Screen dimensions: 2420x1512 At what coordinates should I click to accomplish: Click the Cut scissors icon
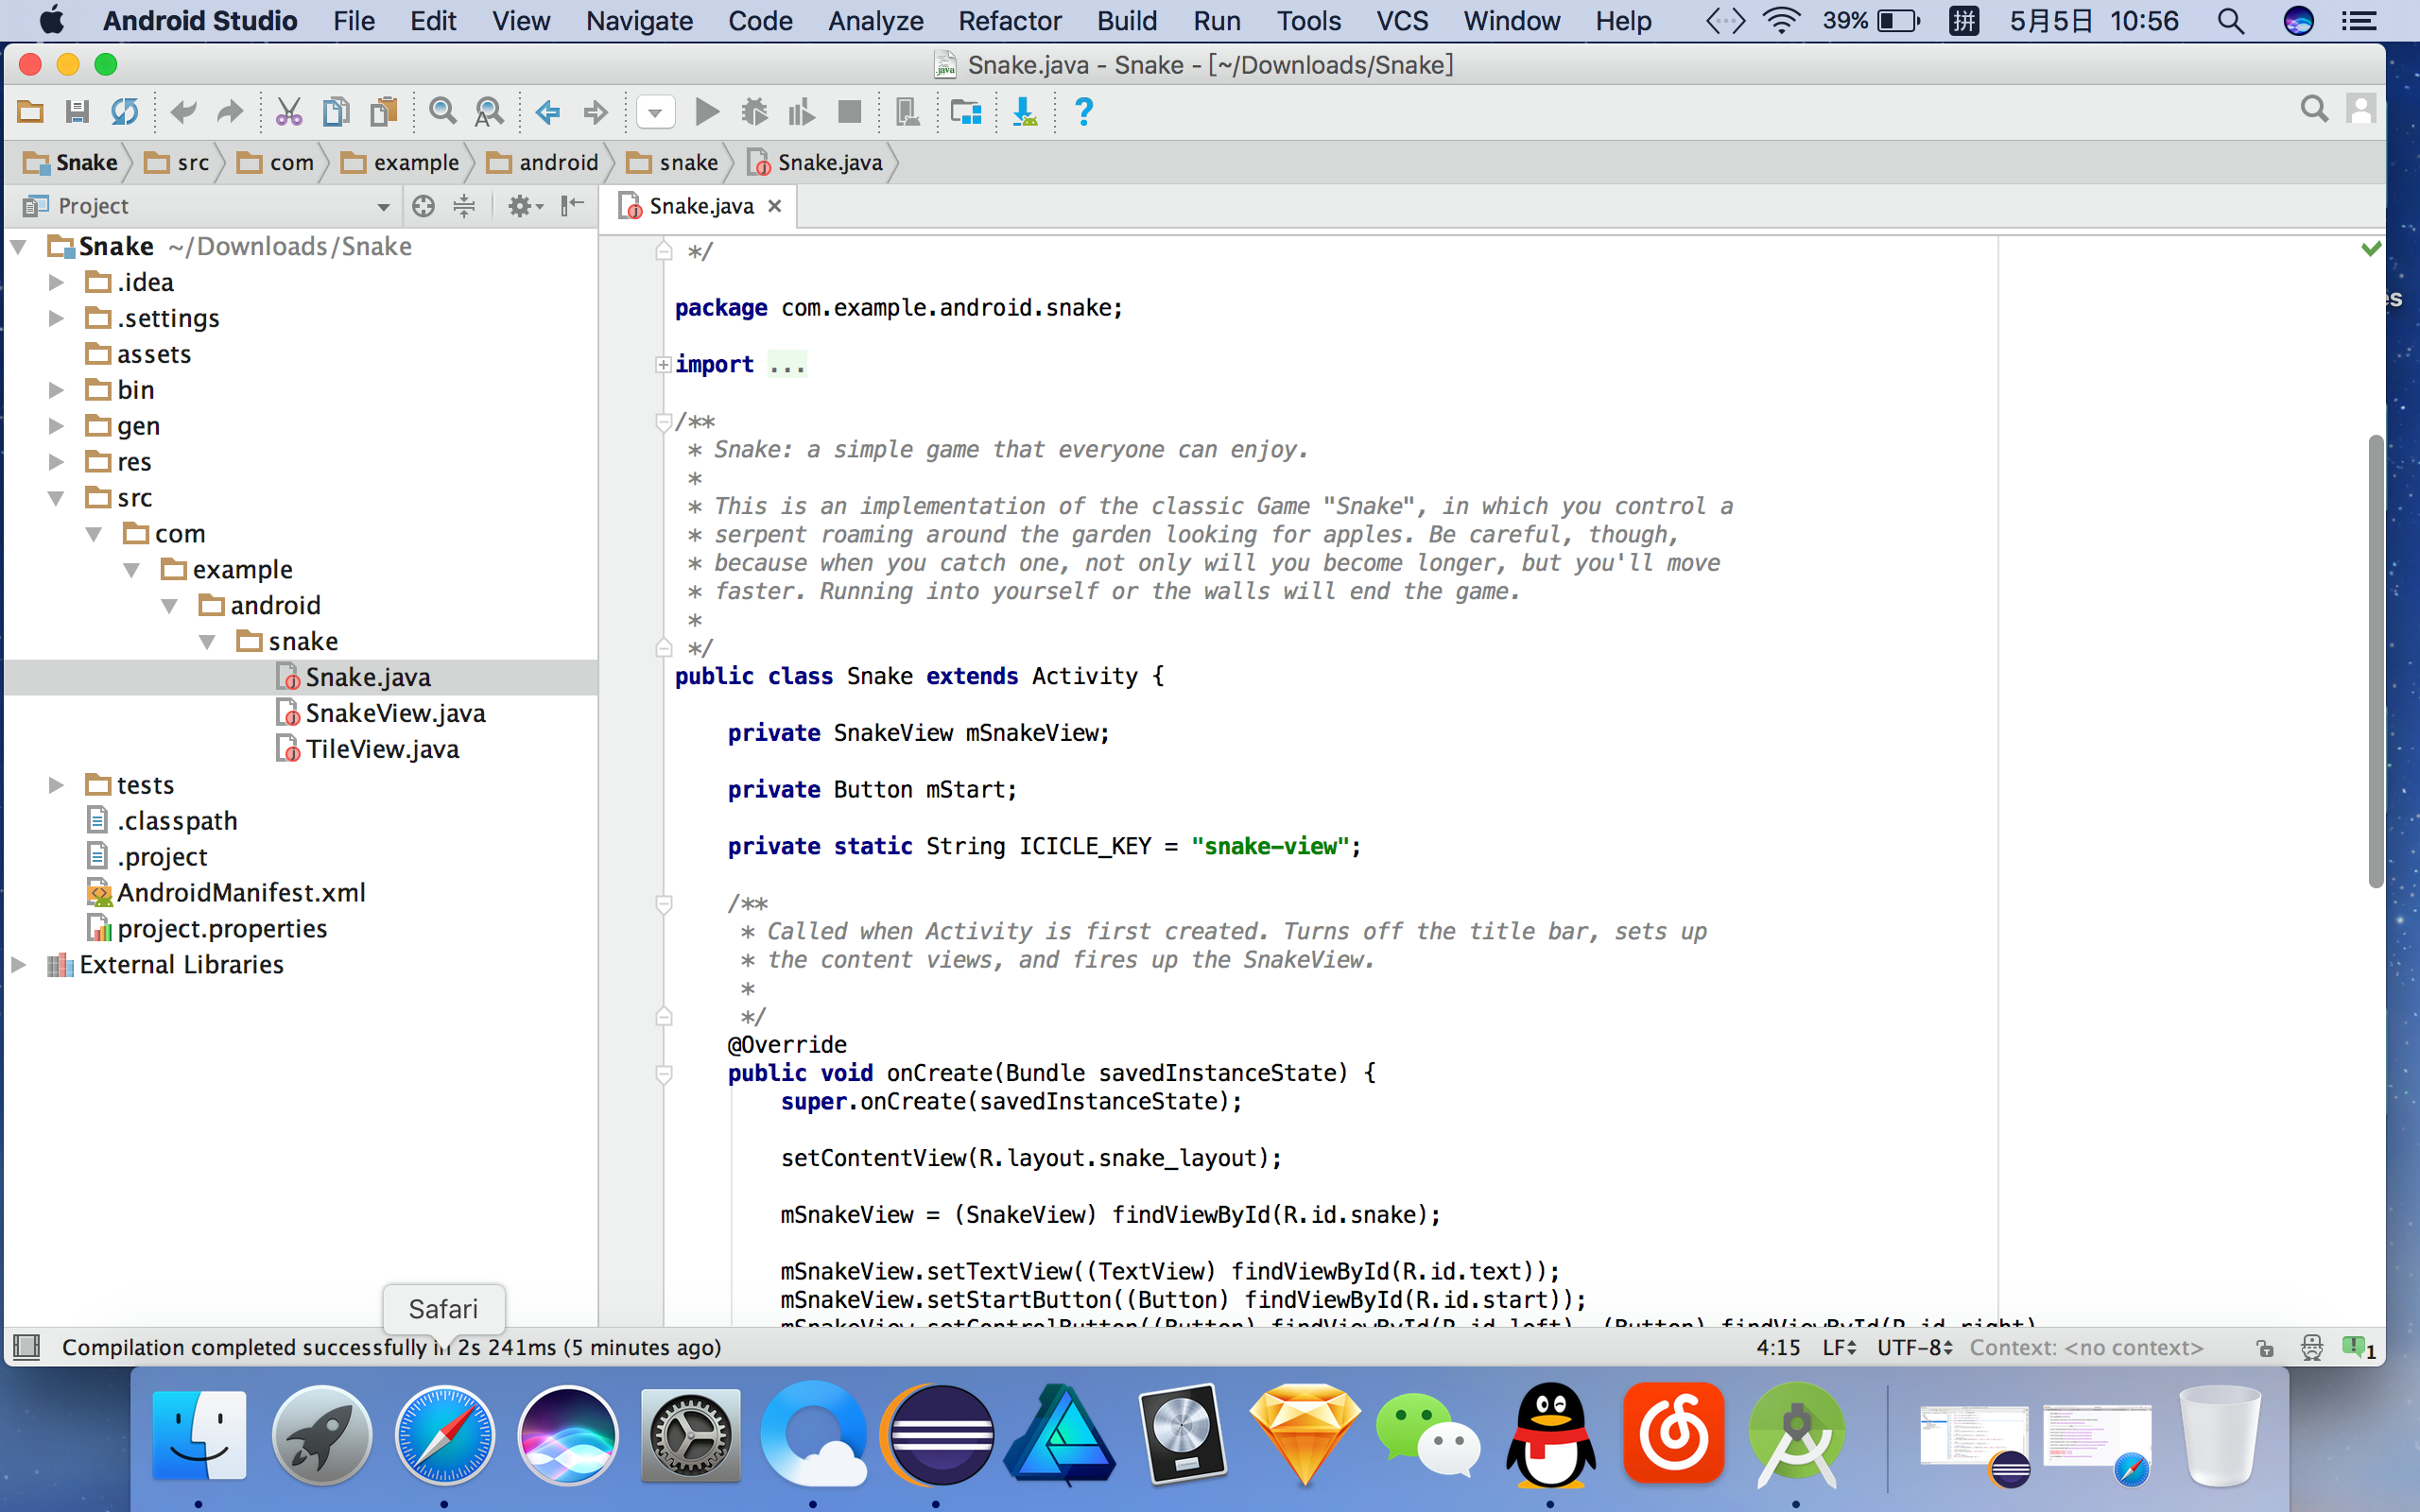tap(288, 112)
